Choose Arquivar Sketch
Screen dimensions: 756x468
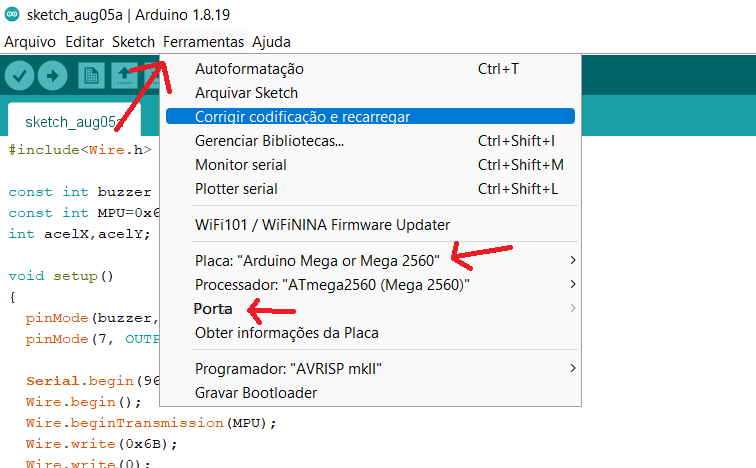click(x=370, y=93)
